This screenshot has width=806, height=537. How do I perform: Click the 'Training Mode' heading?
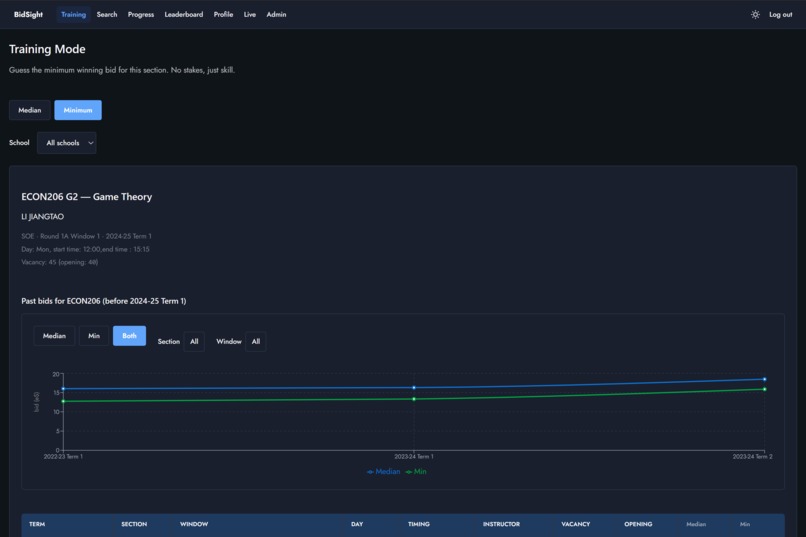click(x=47, y=49)
